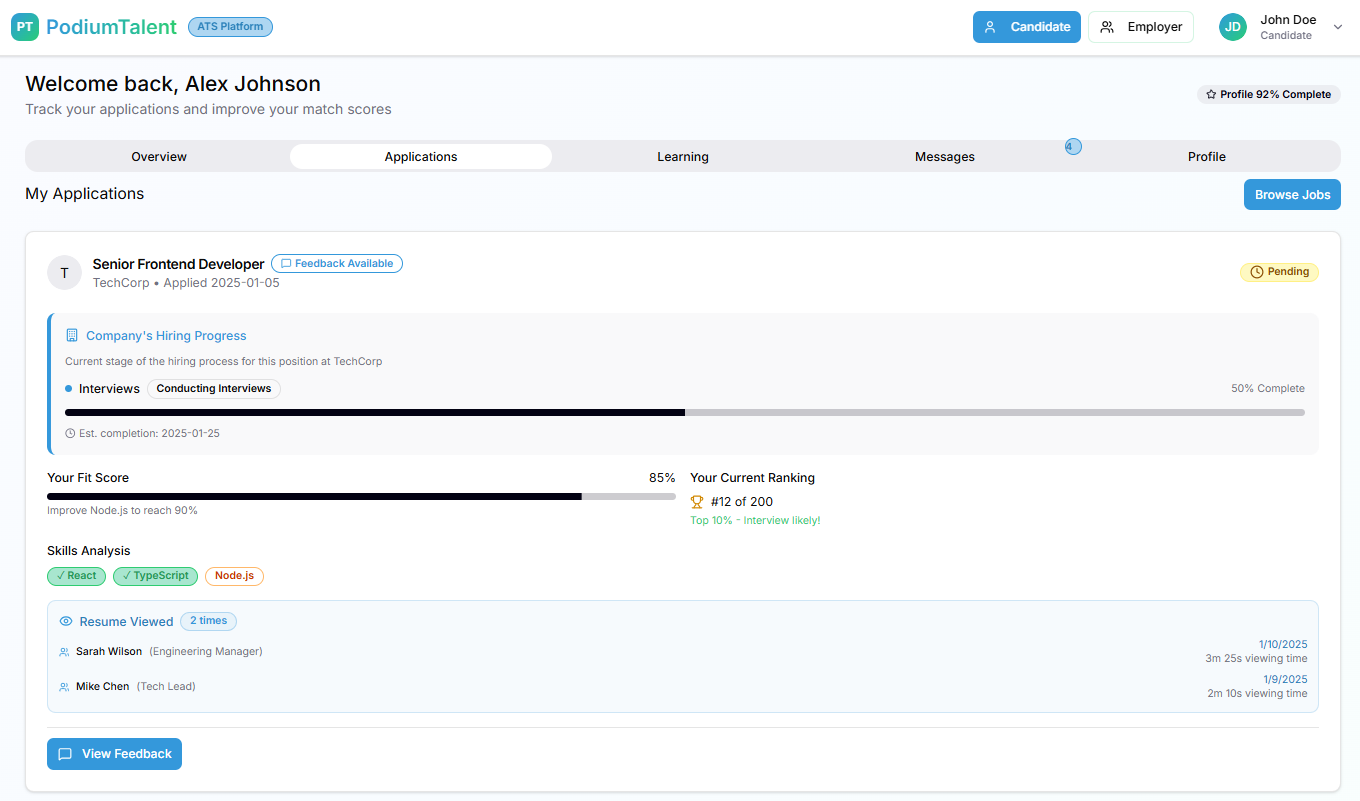Click the PodiumTalent PT logo icon

coord(25,27)
